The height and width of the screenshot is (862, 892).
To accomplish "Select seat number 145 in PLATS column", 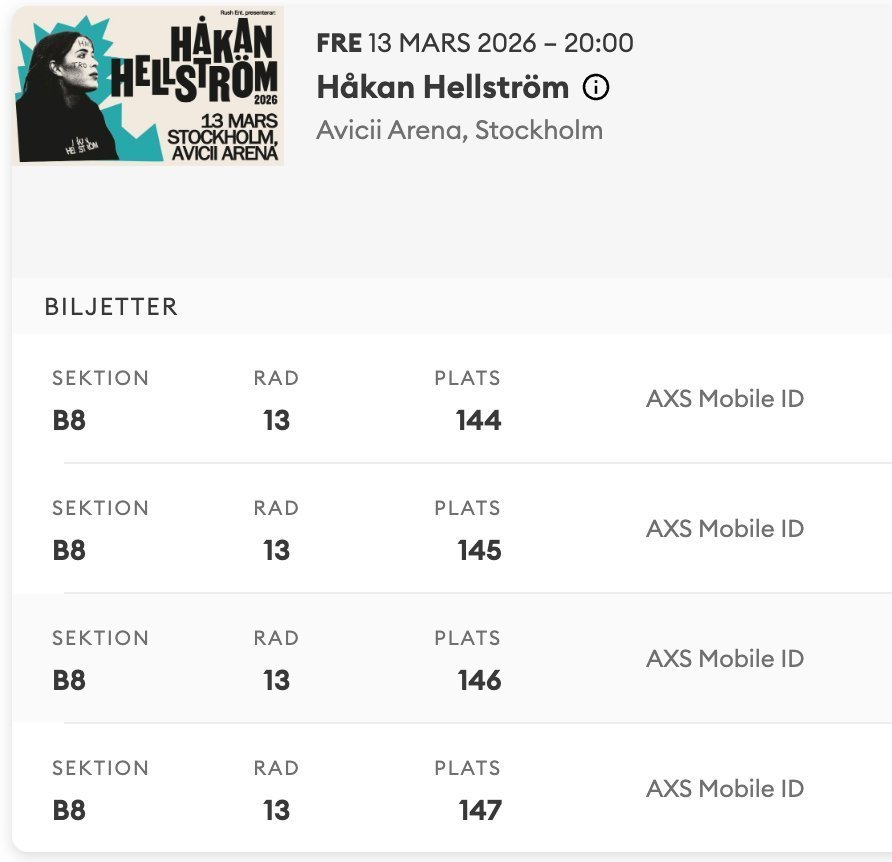I will (478, 551).
